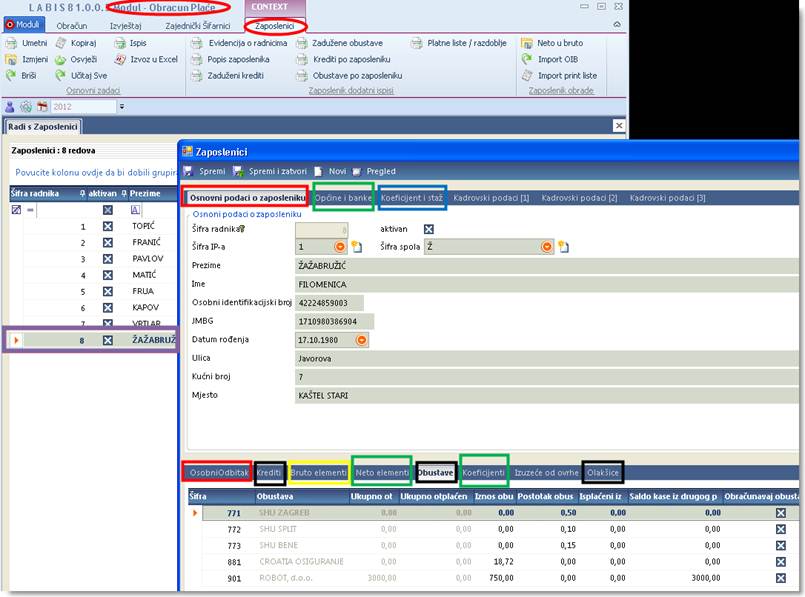This screenshot has height=597, width=805.
Task: Collapse the ribbon using the chevron
Action: (617, 25)
